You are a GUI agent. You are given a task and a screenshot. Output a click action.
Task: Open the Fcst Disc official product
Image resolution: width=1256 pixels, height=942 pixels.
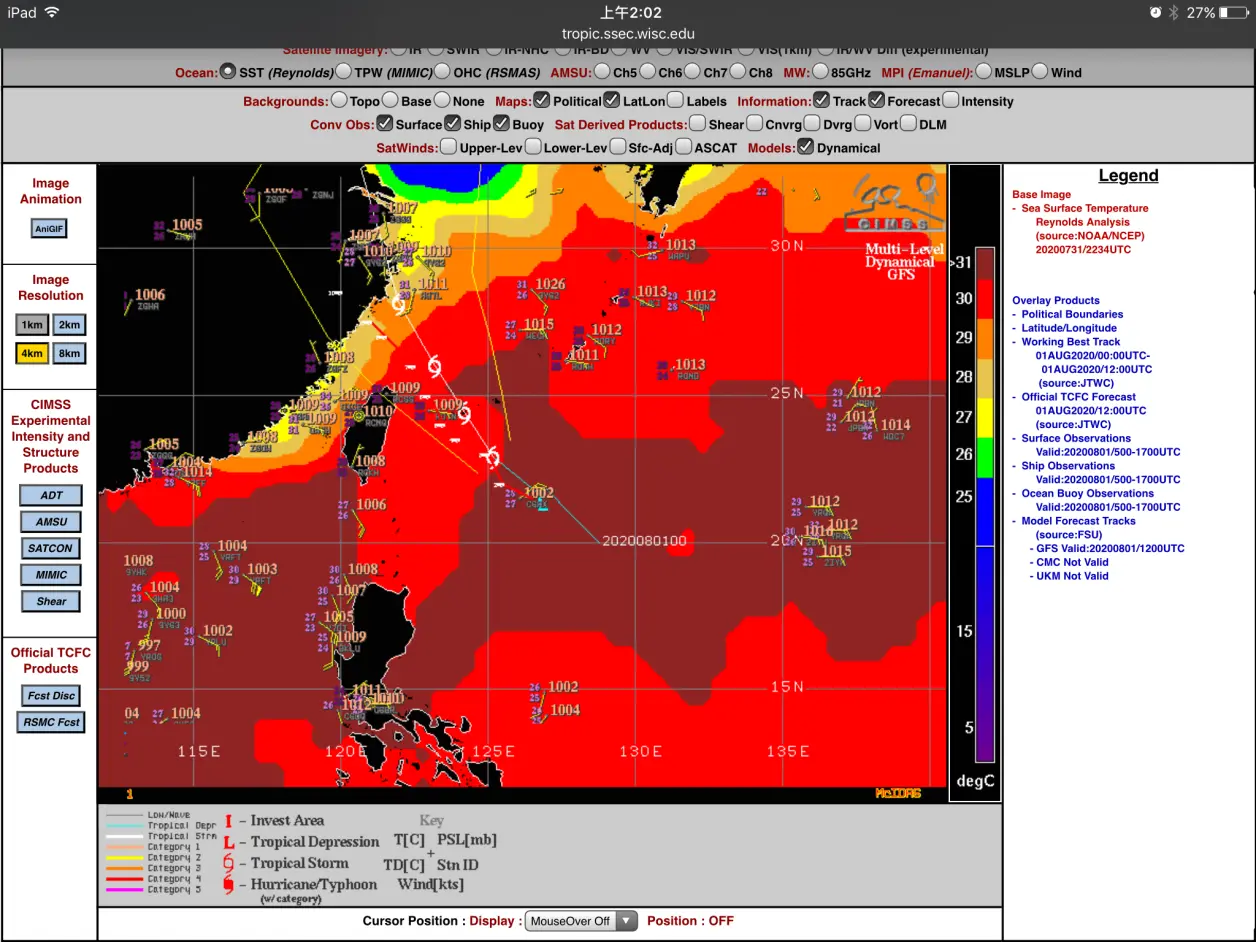point(51,695)
